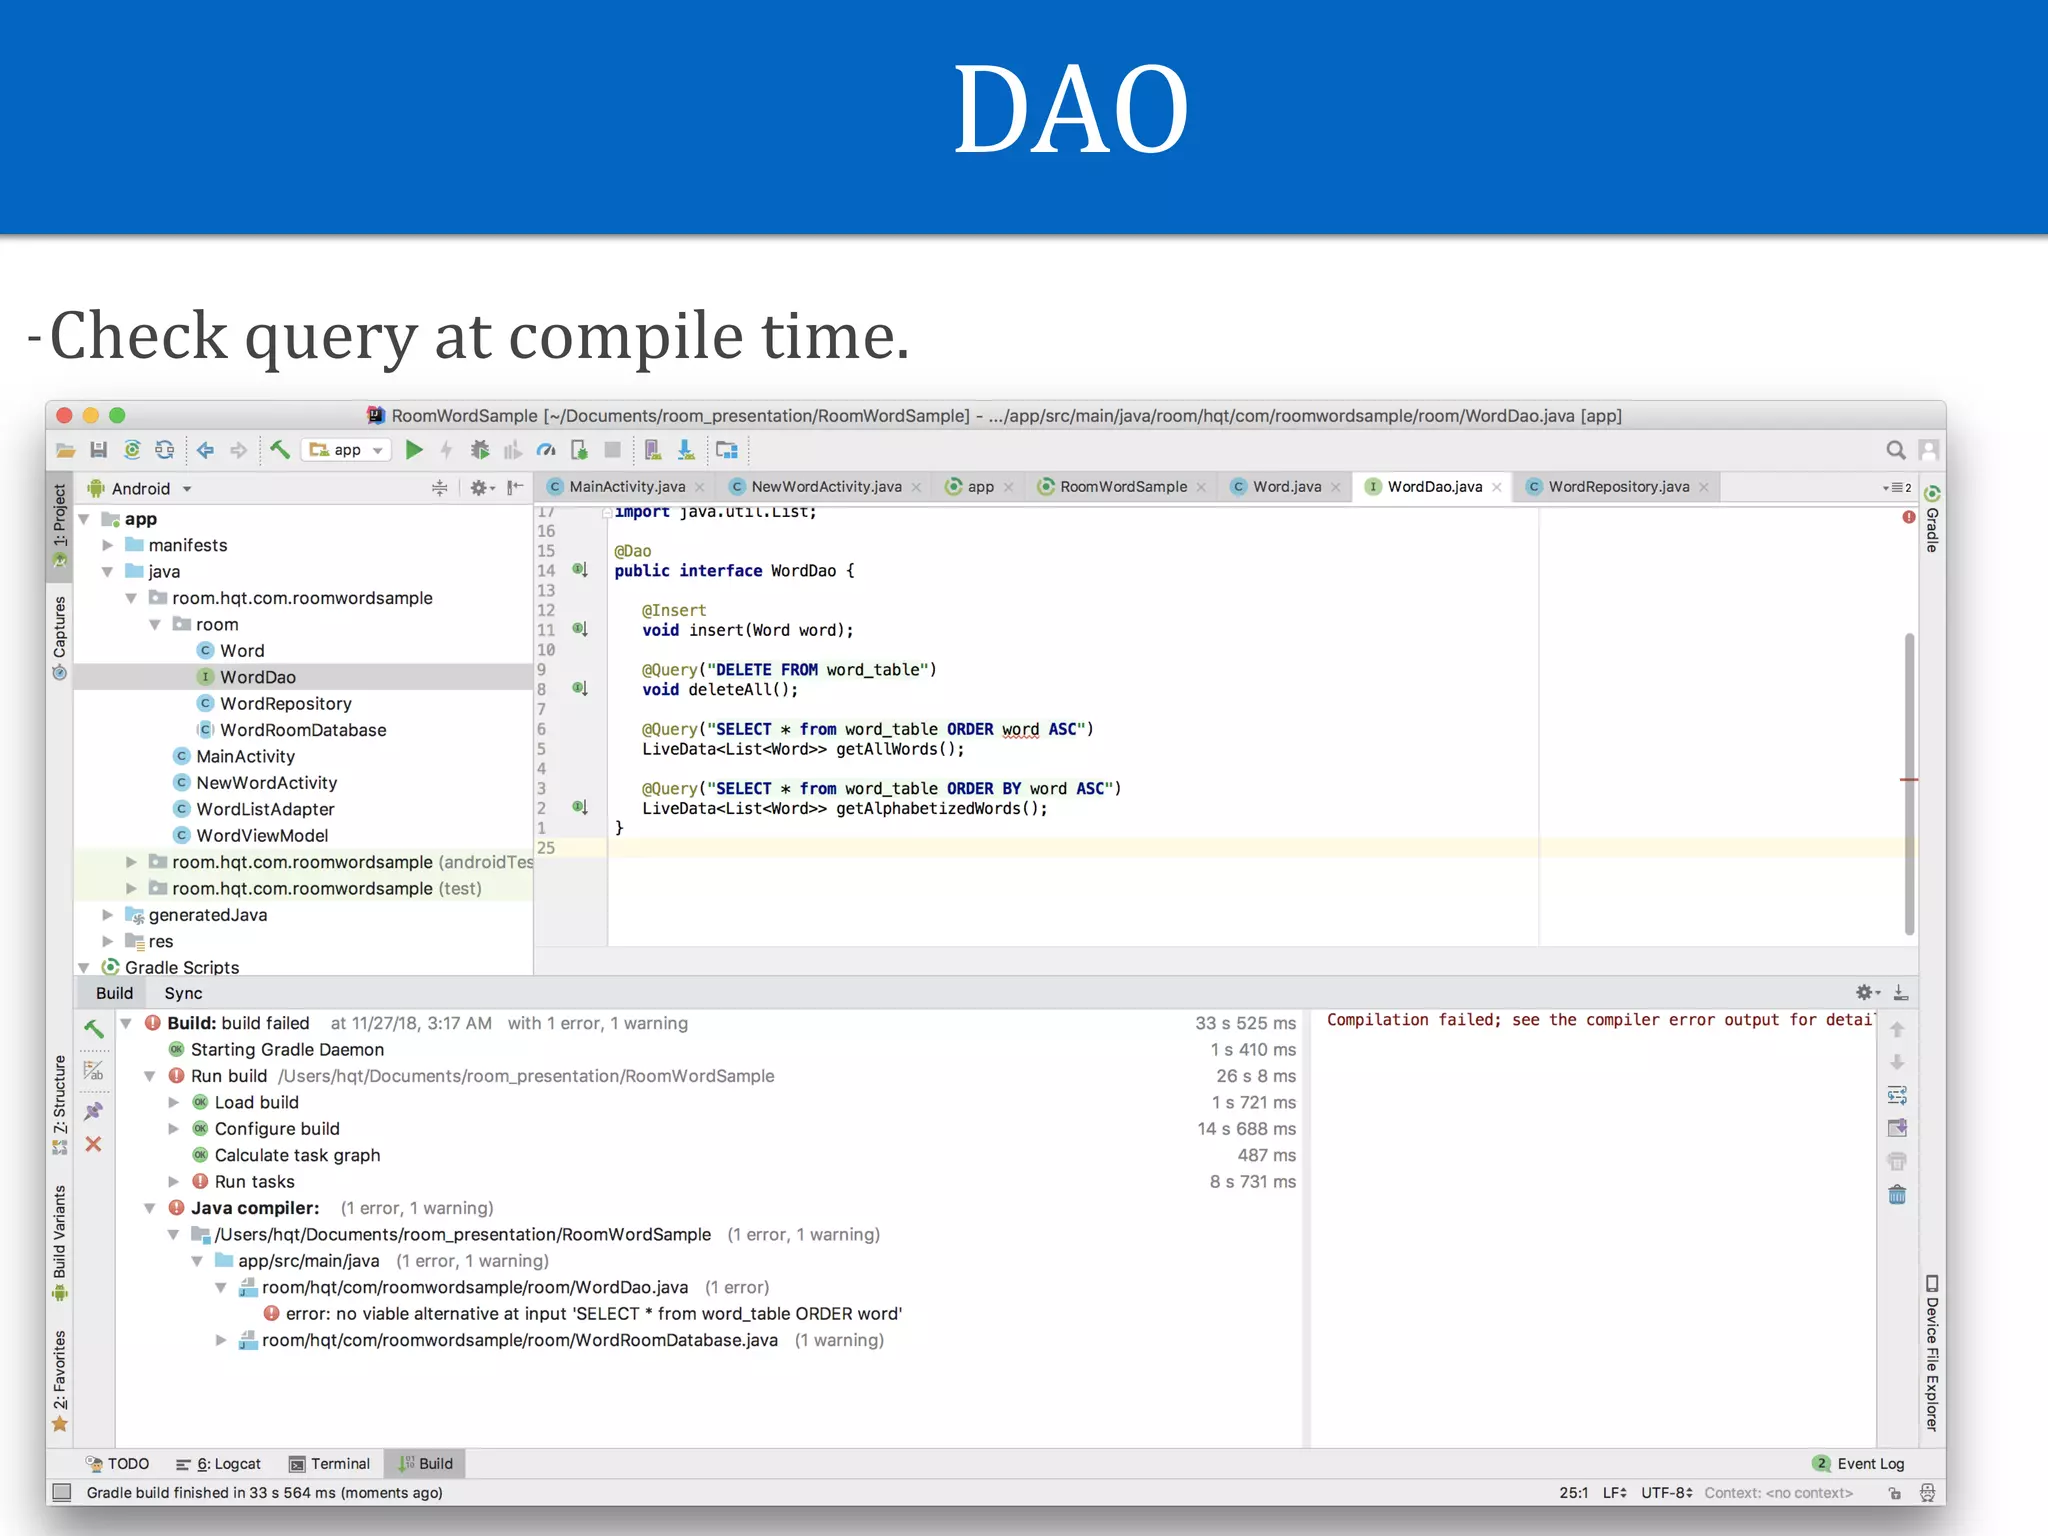Expand the generatedJava folder
2048x1536 pixels.
click(x=108, y=915)
